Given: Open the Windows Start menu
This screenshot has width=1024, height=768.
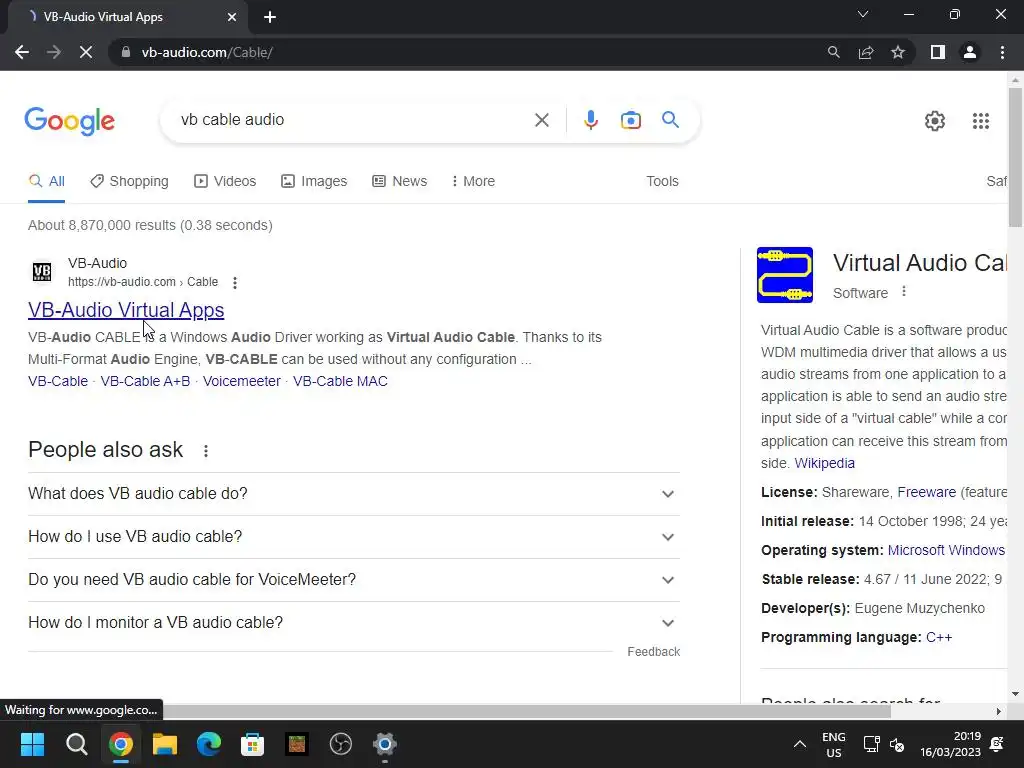Looking at the screenshot, I should point(32,744).
